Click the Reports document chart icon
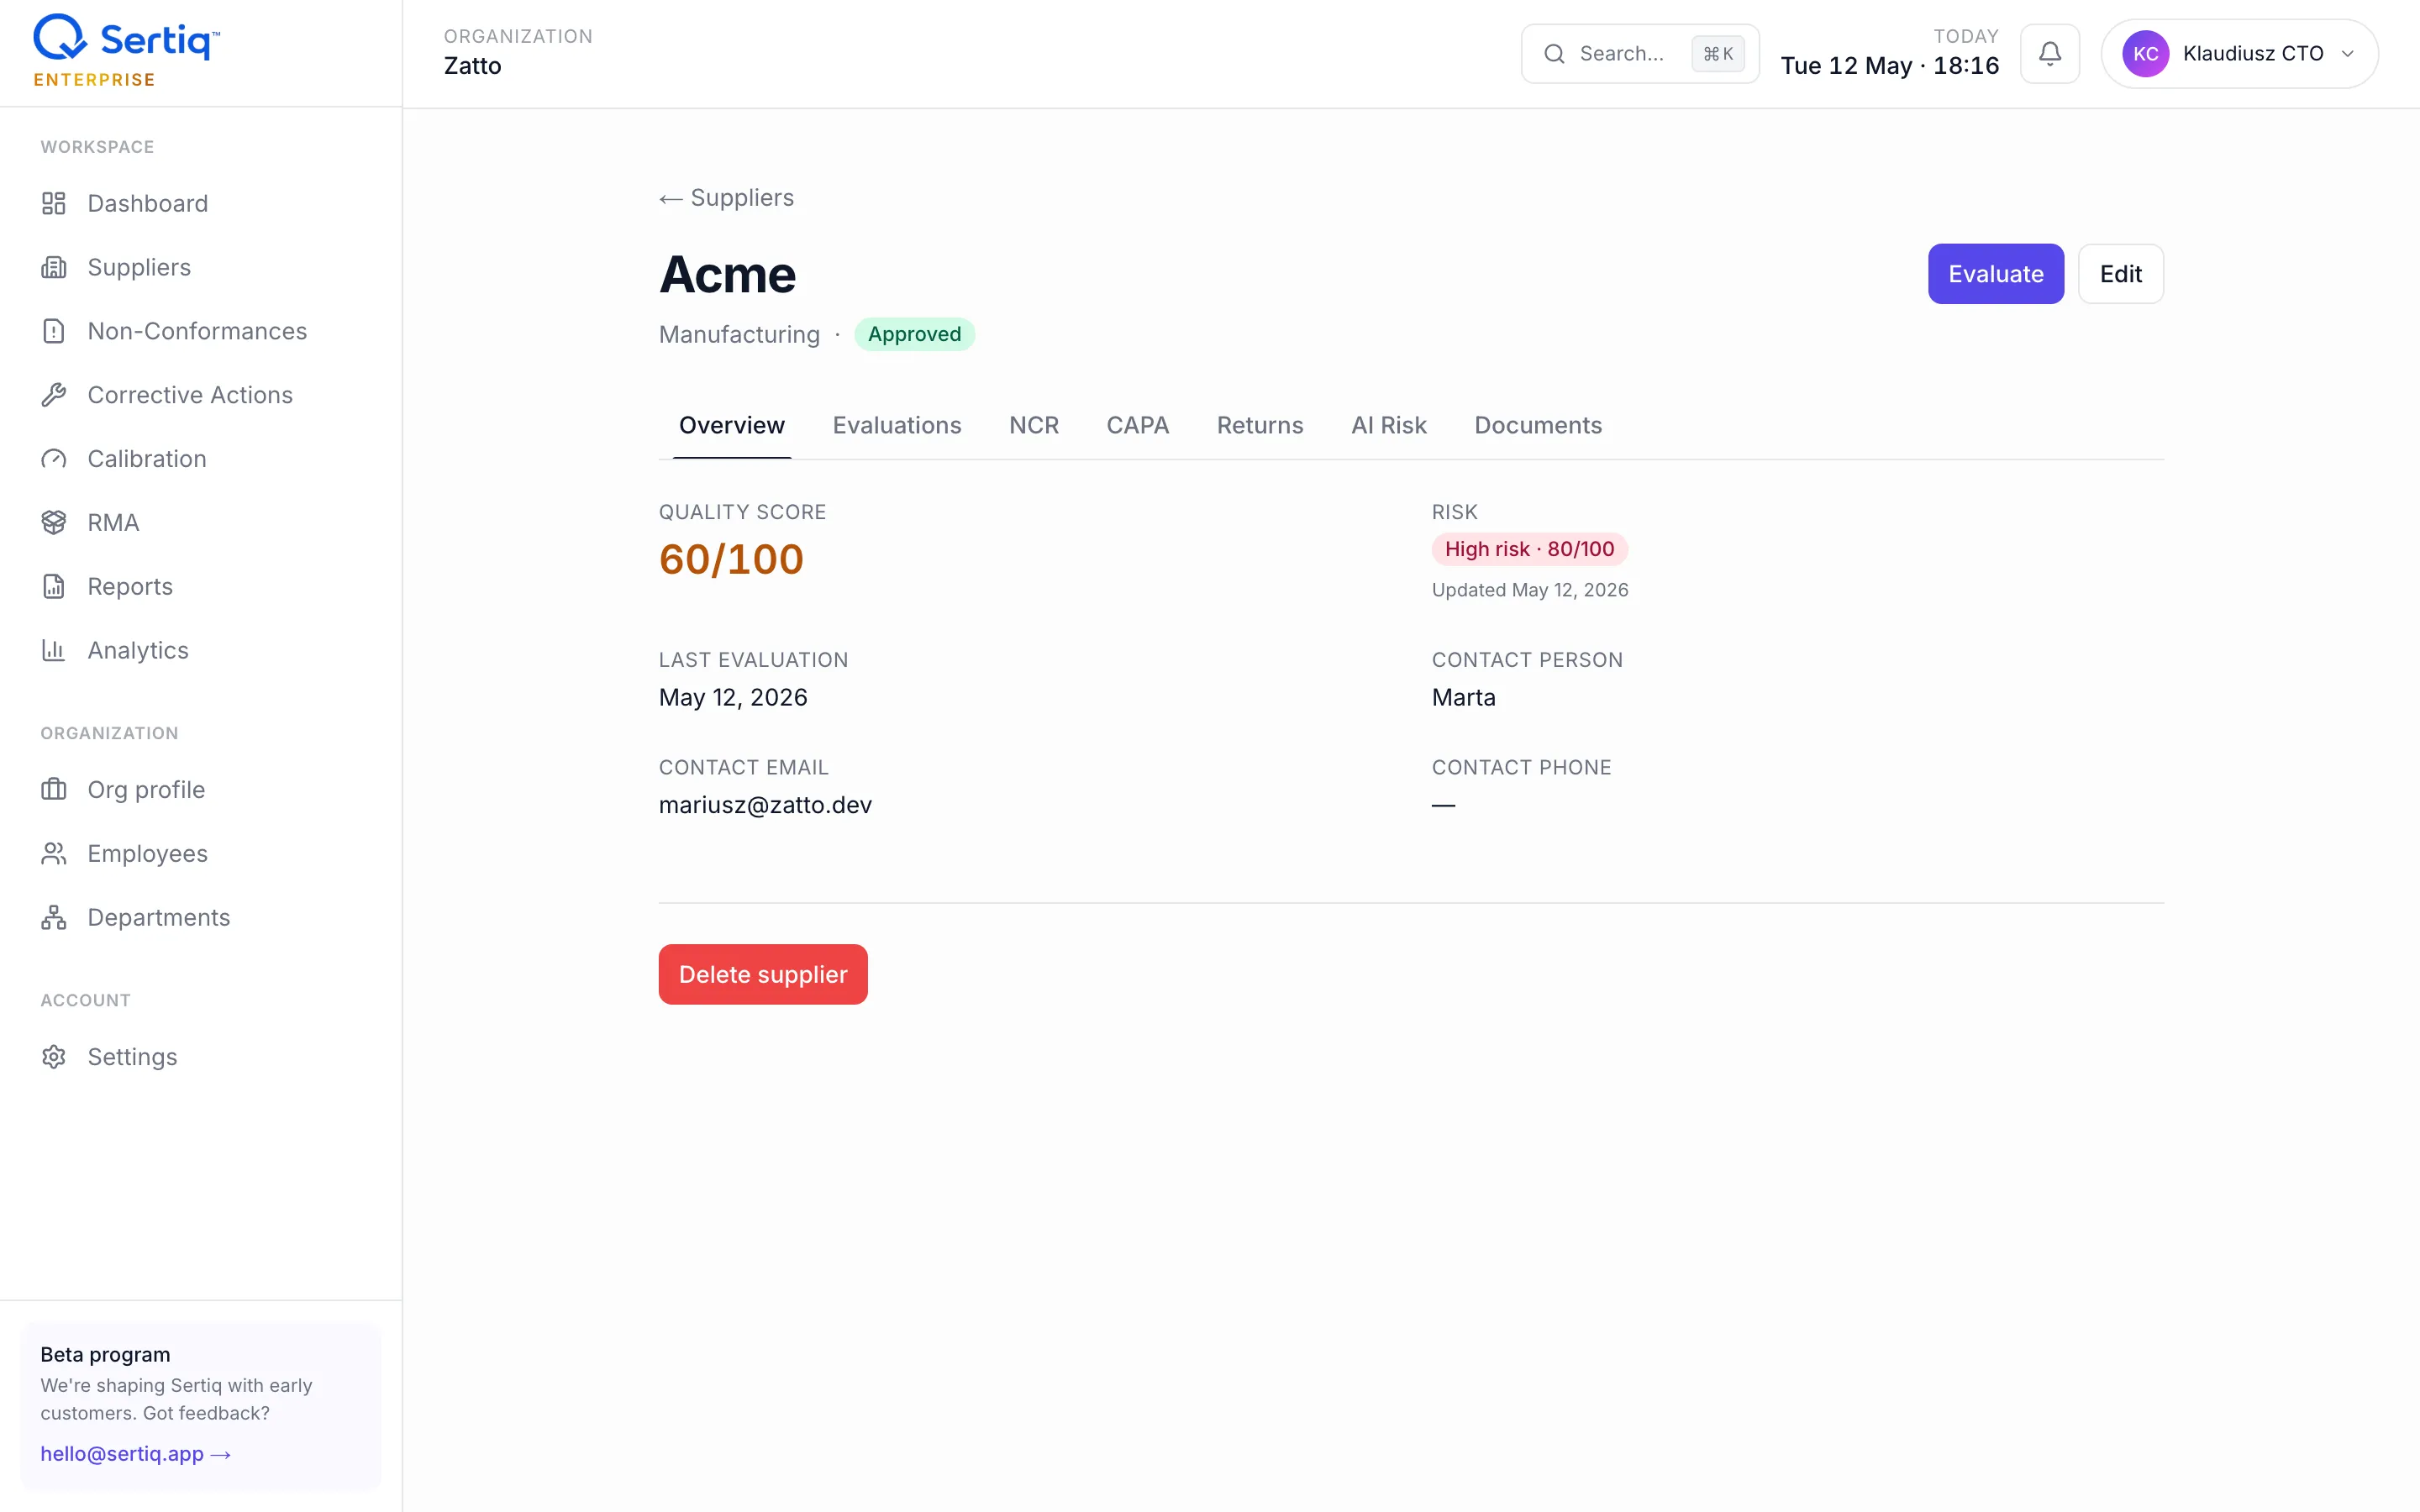This screenshot has width=2420, height=1512. 54,586
